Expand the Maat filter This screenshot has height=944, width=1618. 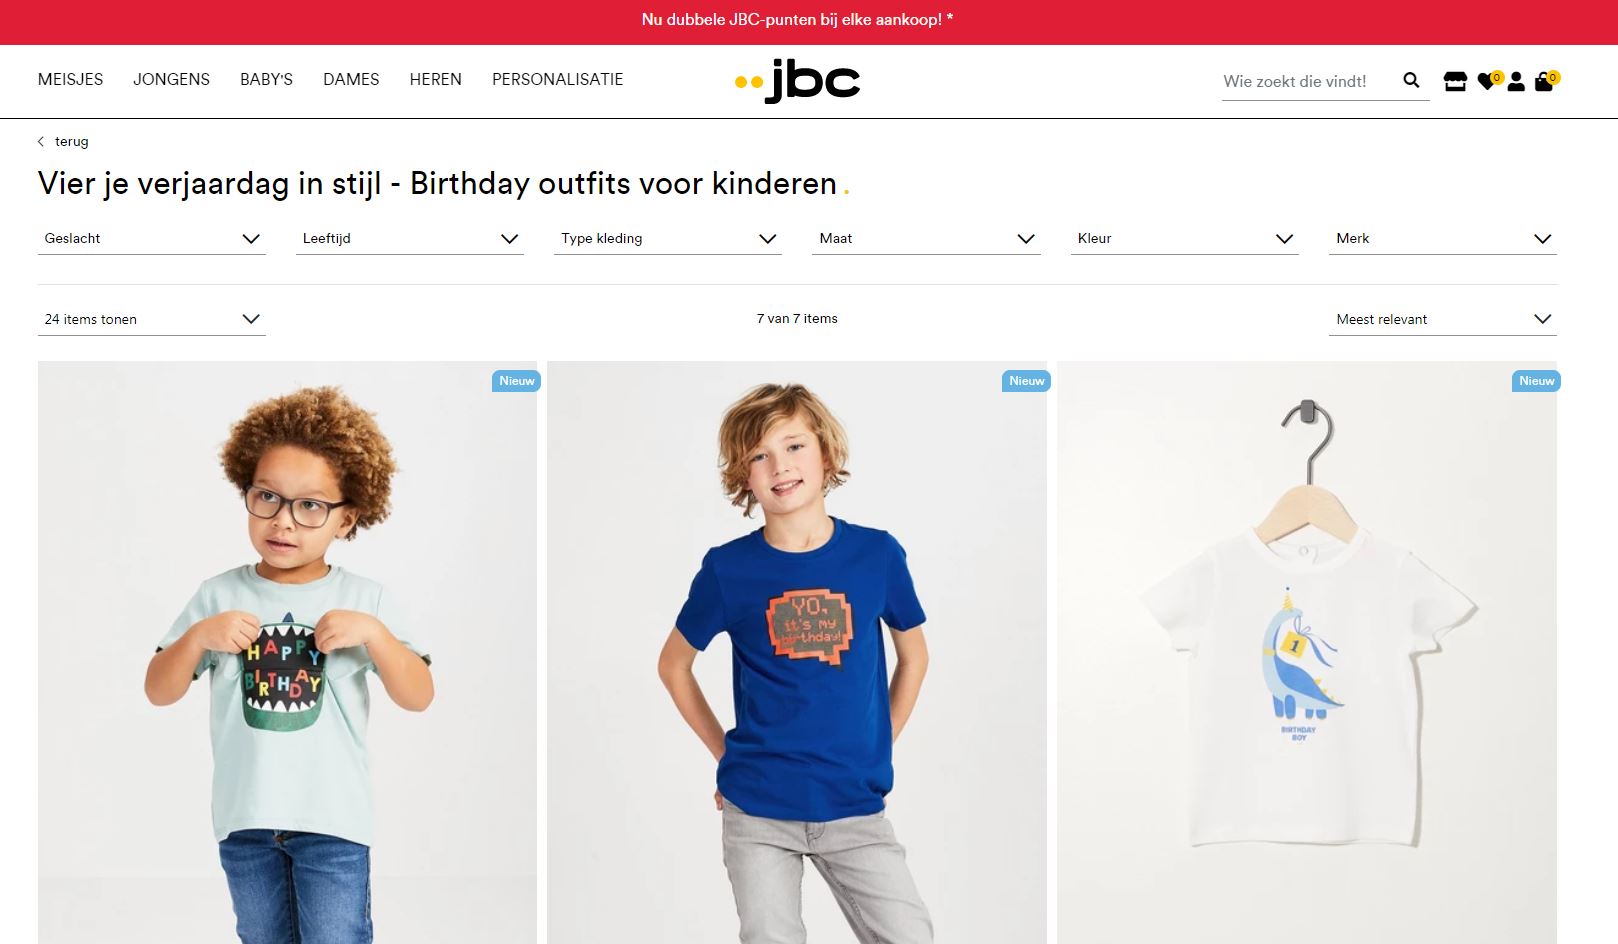(x=926, y=238)
